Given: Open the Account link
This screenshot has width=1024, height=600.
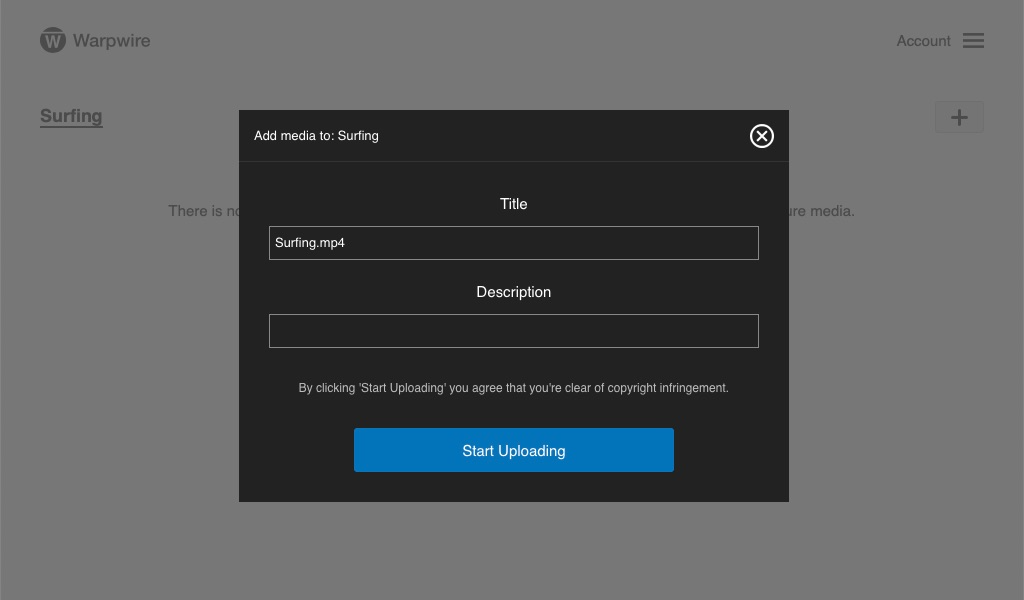Looking at the screenshot, I should [x=923, y=41].
